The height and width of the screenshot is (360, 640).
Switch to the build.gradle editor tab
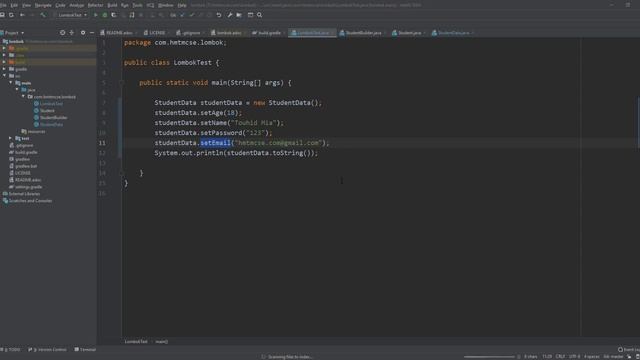pos(269,33)
